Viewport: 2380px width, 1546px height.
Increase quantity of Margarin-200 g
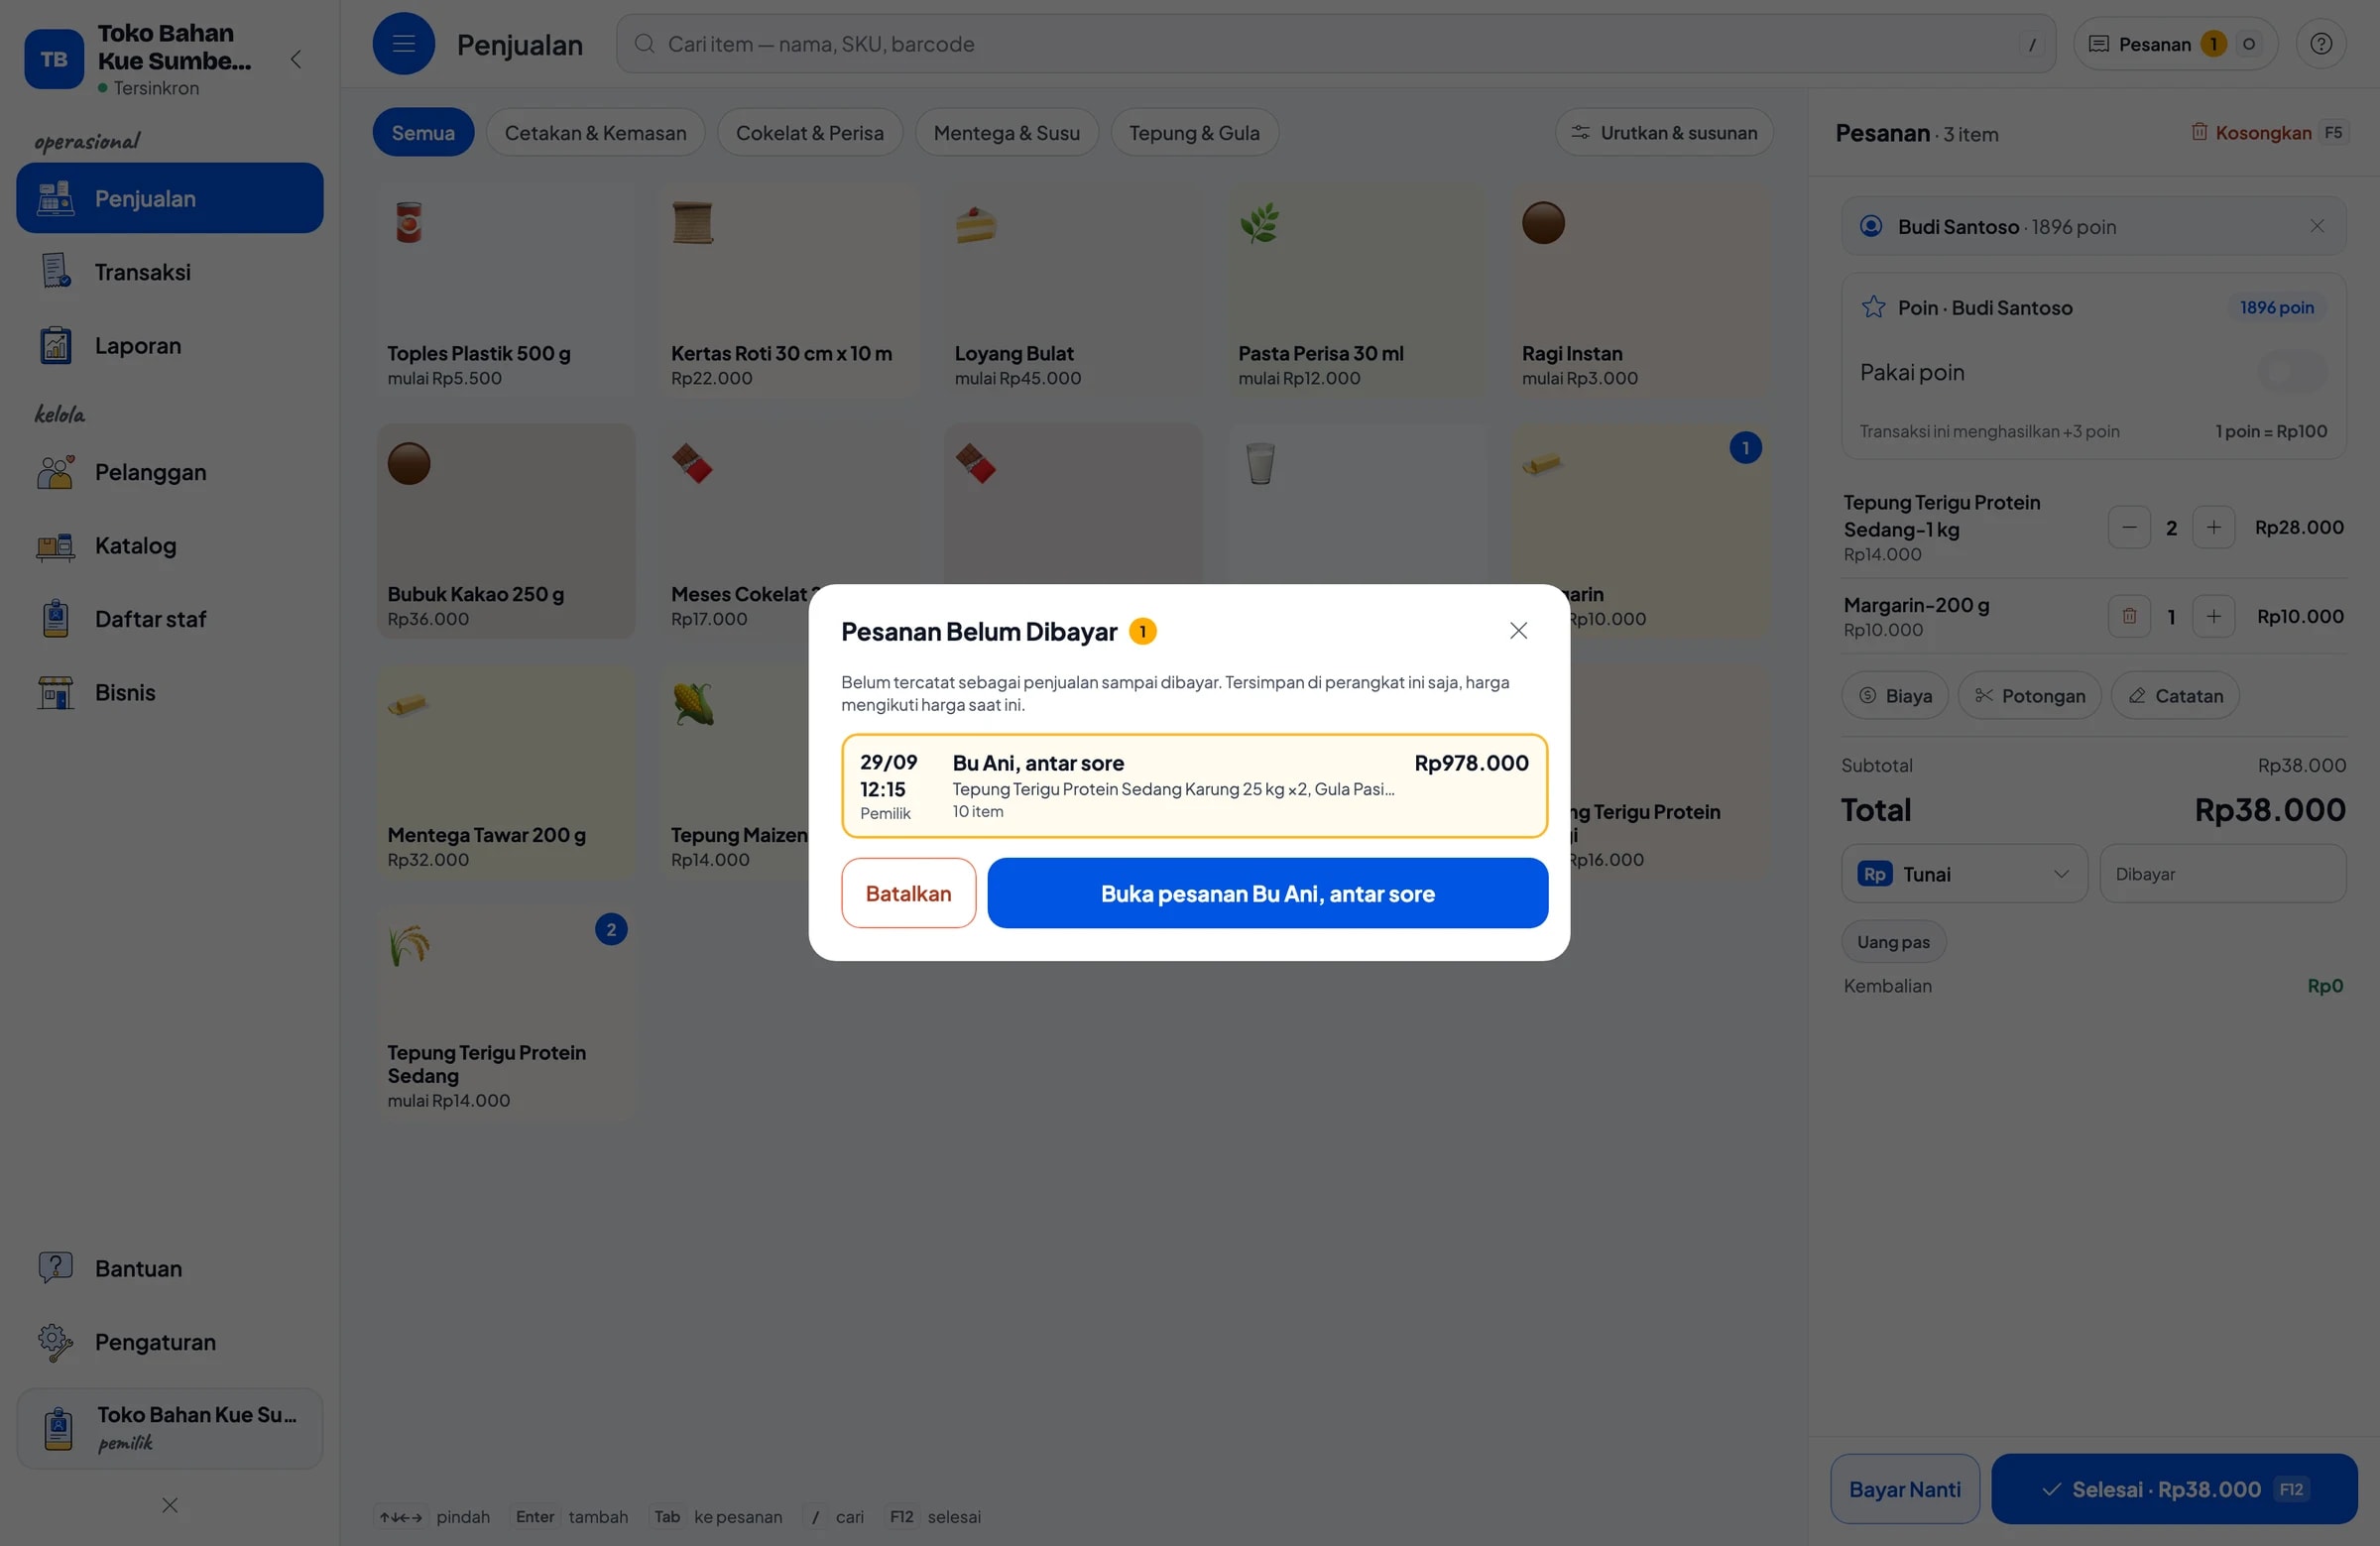pyautogui.click(x=2213, y=616)
